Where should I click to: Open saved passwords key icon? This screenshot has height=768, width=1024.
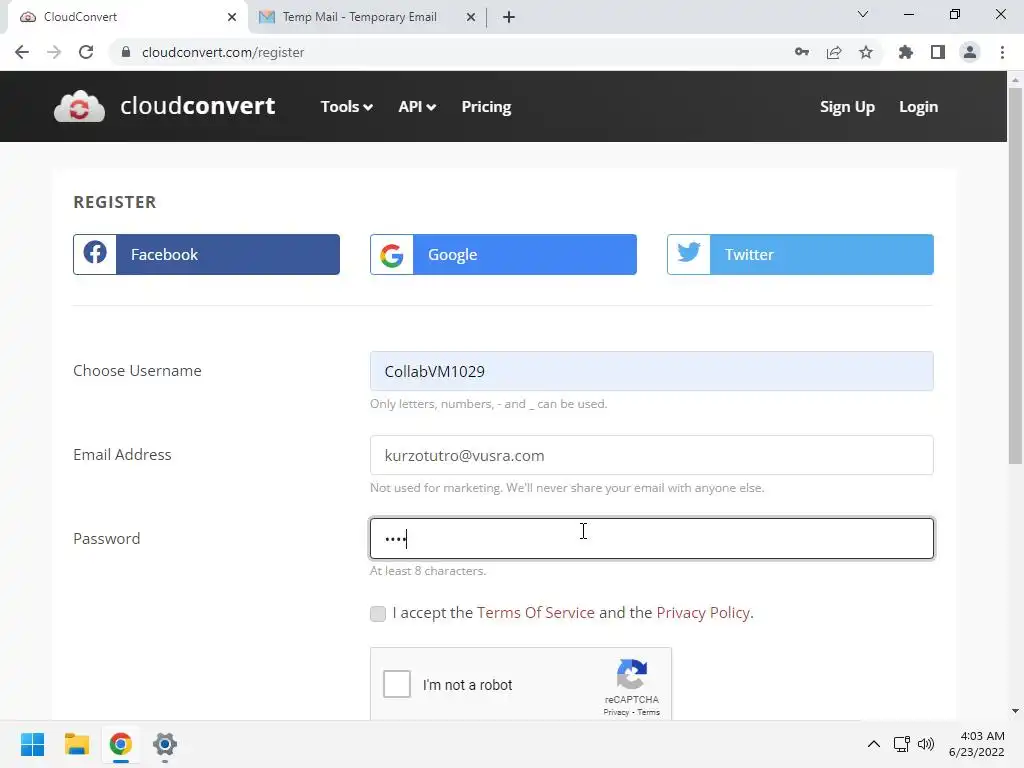click(x=802, y=52)
